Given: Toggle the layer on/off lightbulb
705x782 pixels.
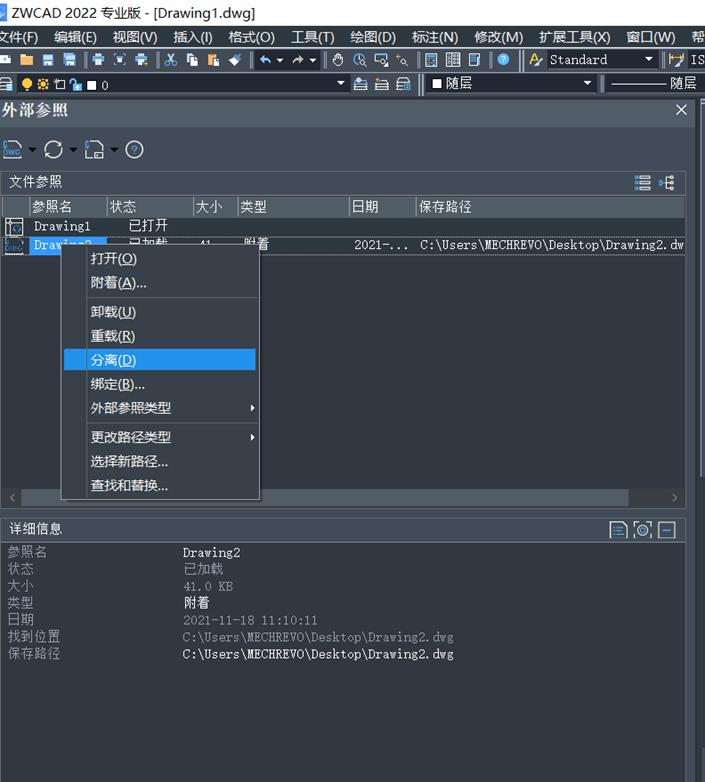Looking at the screenshot, I should point(27,84).
